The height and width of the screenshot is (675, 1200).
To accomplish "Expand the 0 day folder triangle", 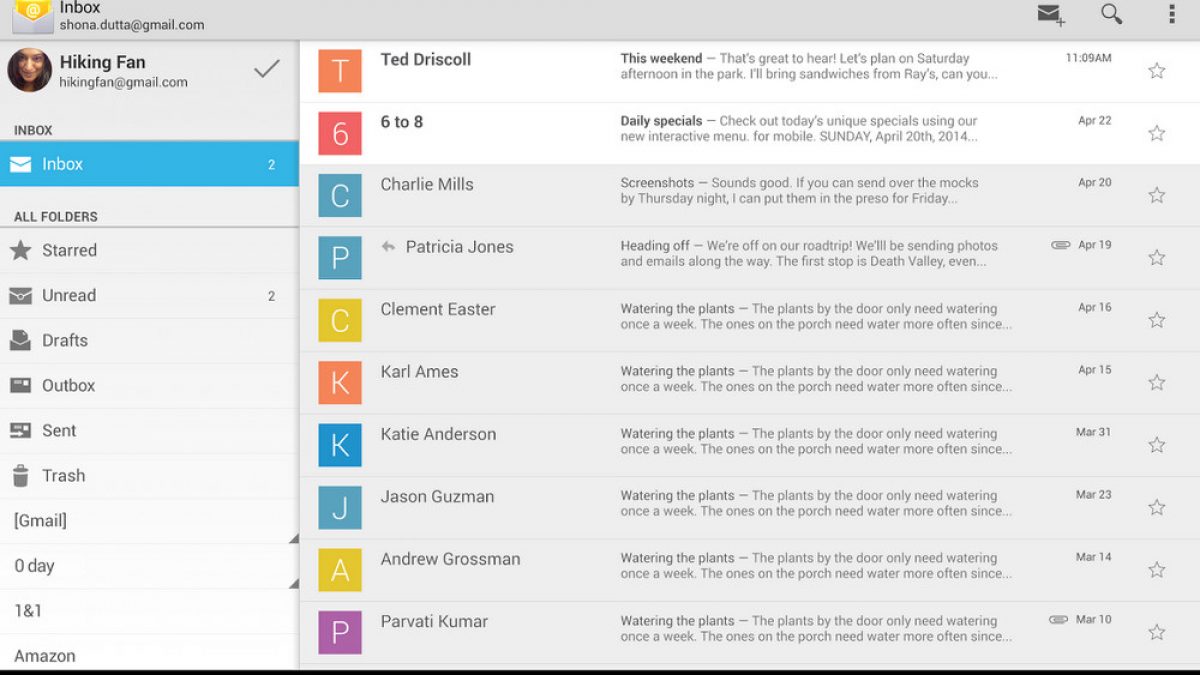I will 293,583.
